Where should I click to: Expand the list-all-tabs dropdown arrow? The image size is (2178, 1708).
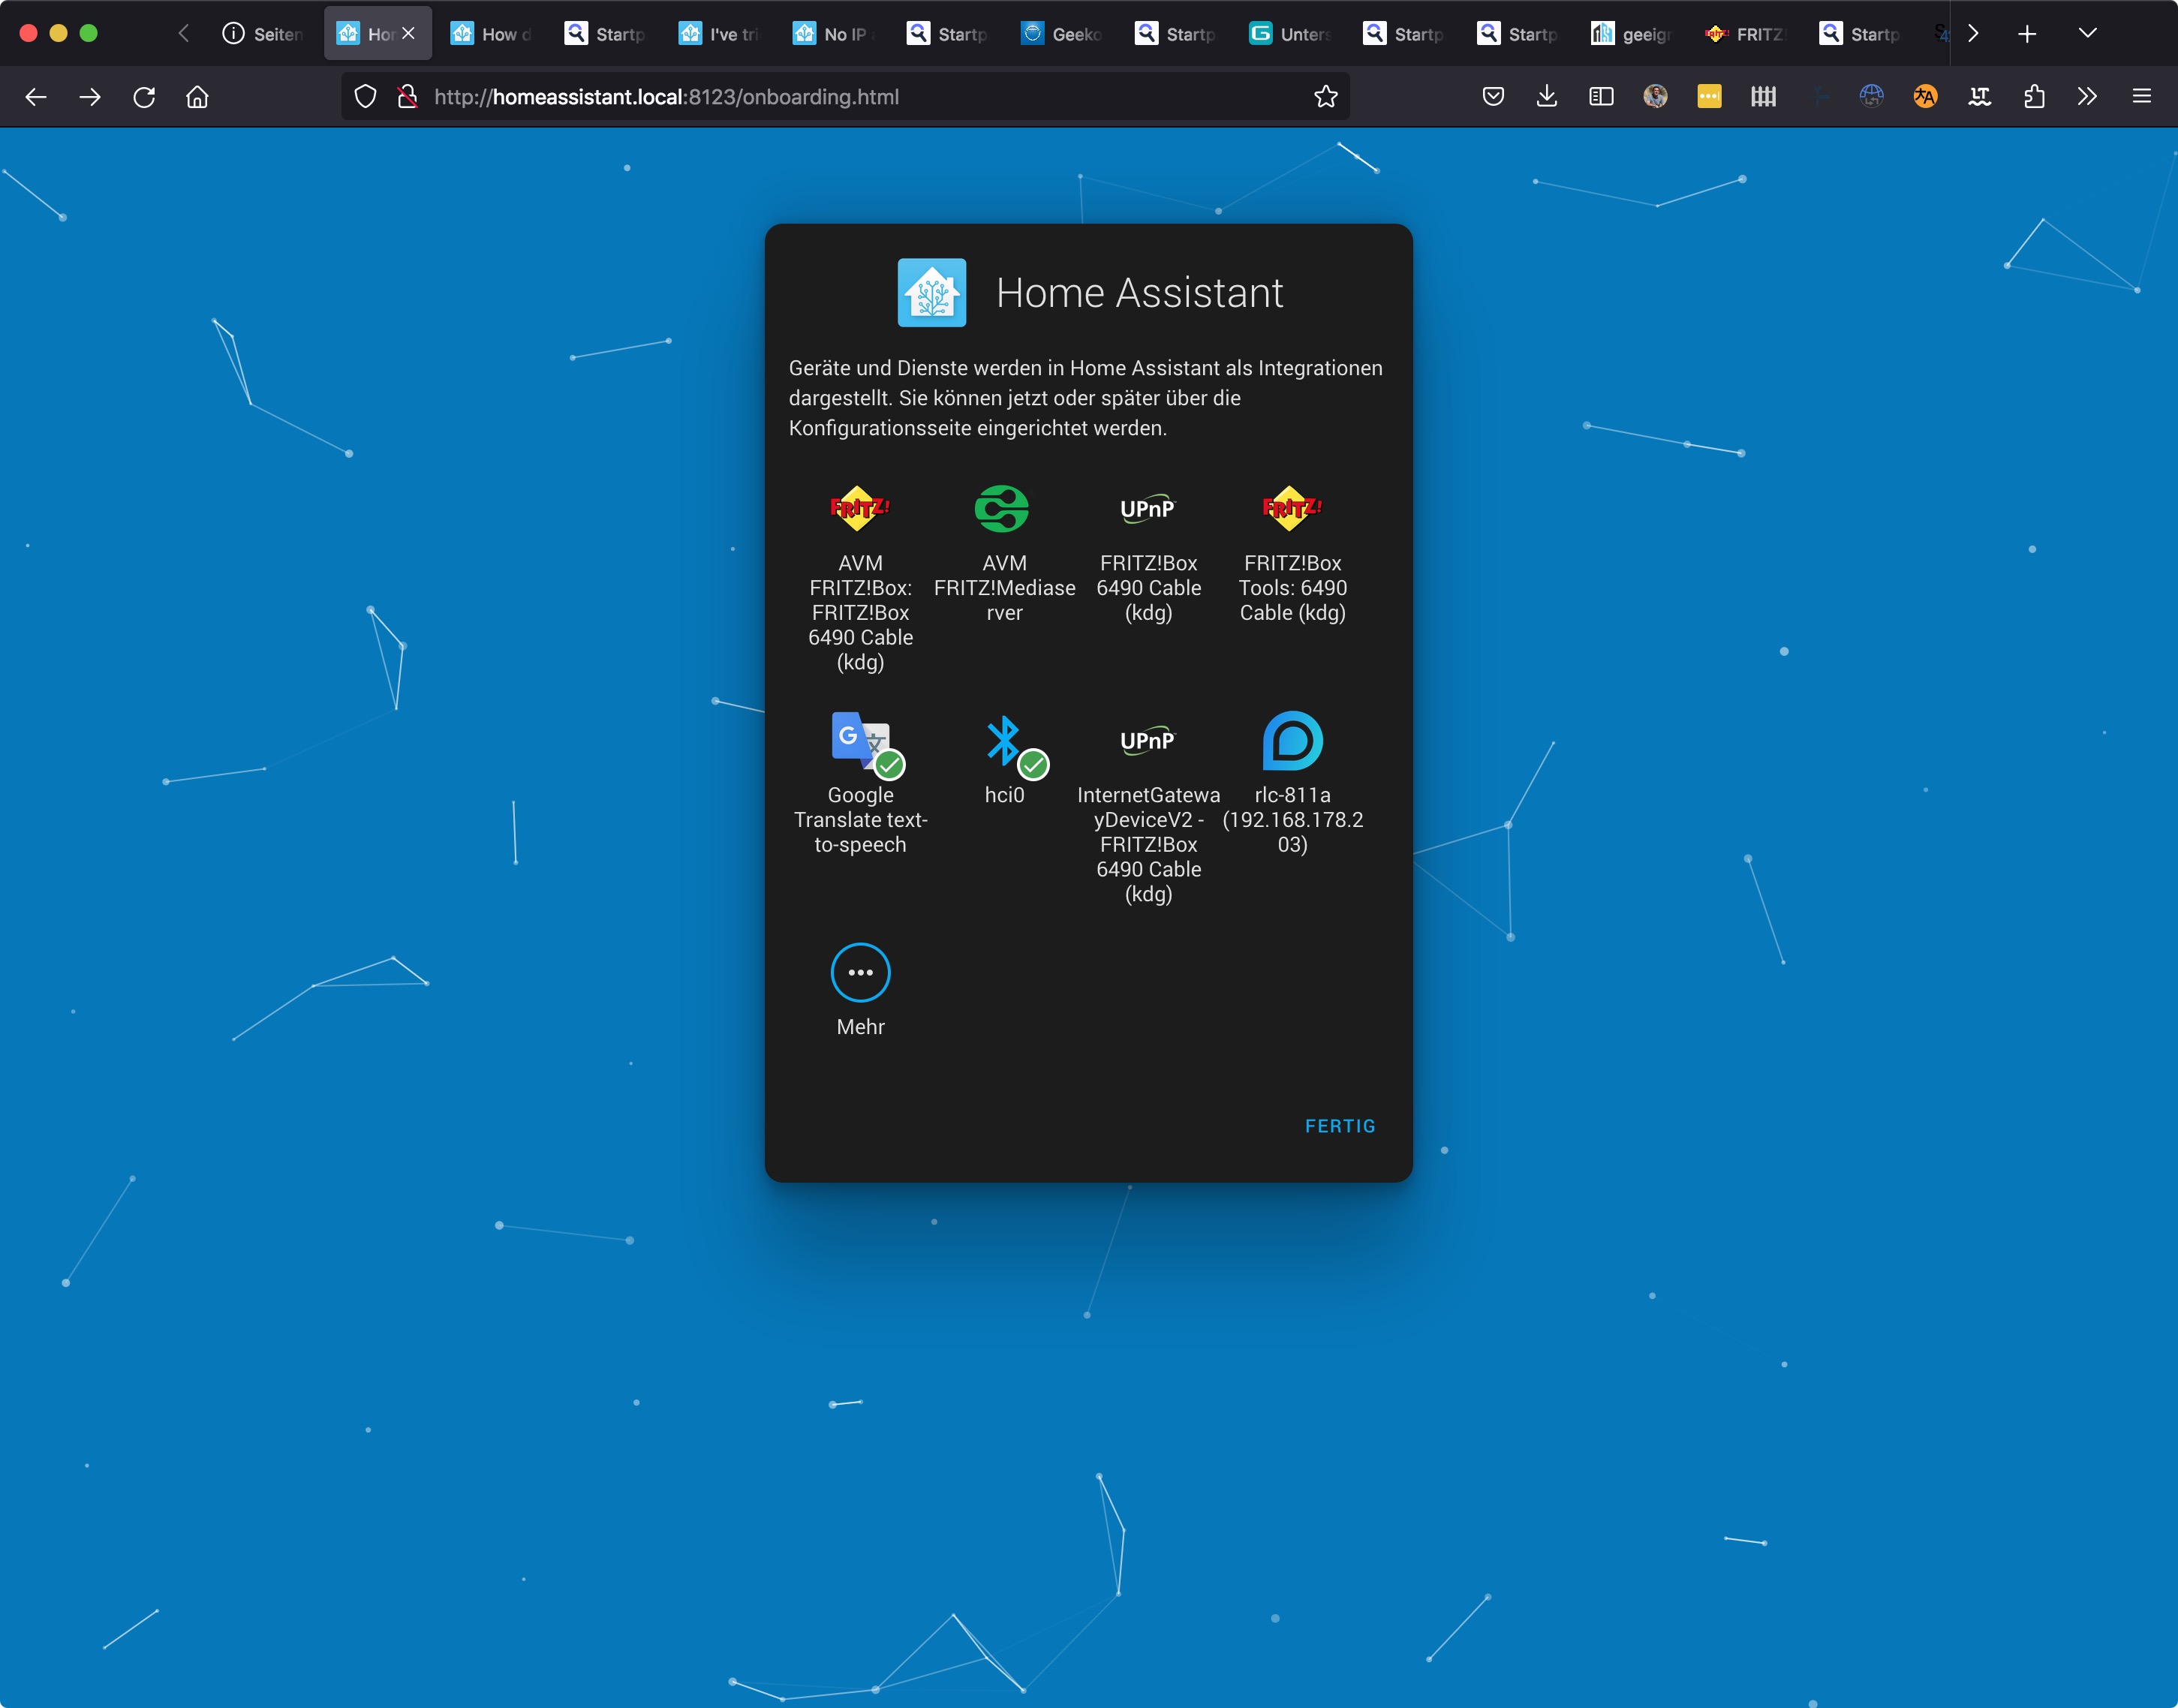coord(2087,33)
